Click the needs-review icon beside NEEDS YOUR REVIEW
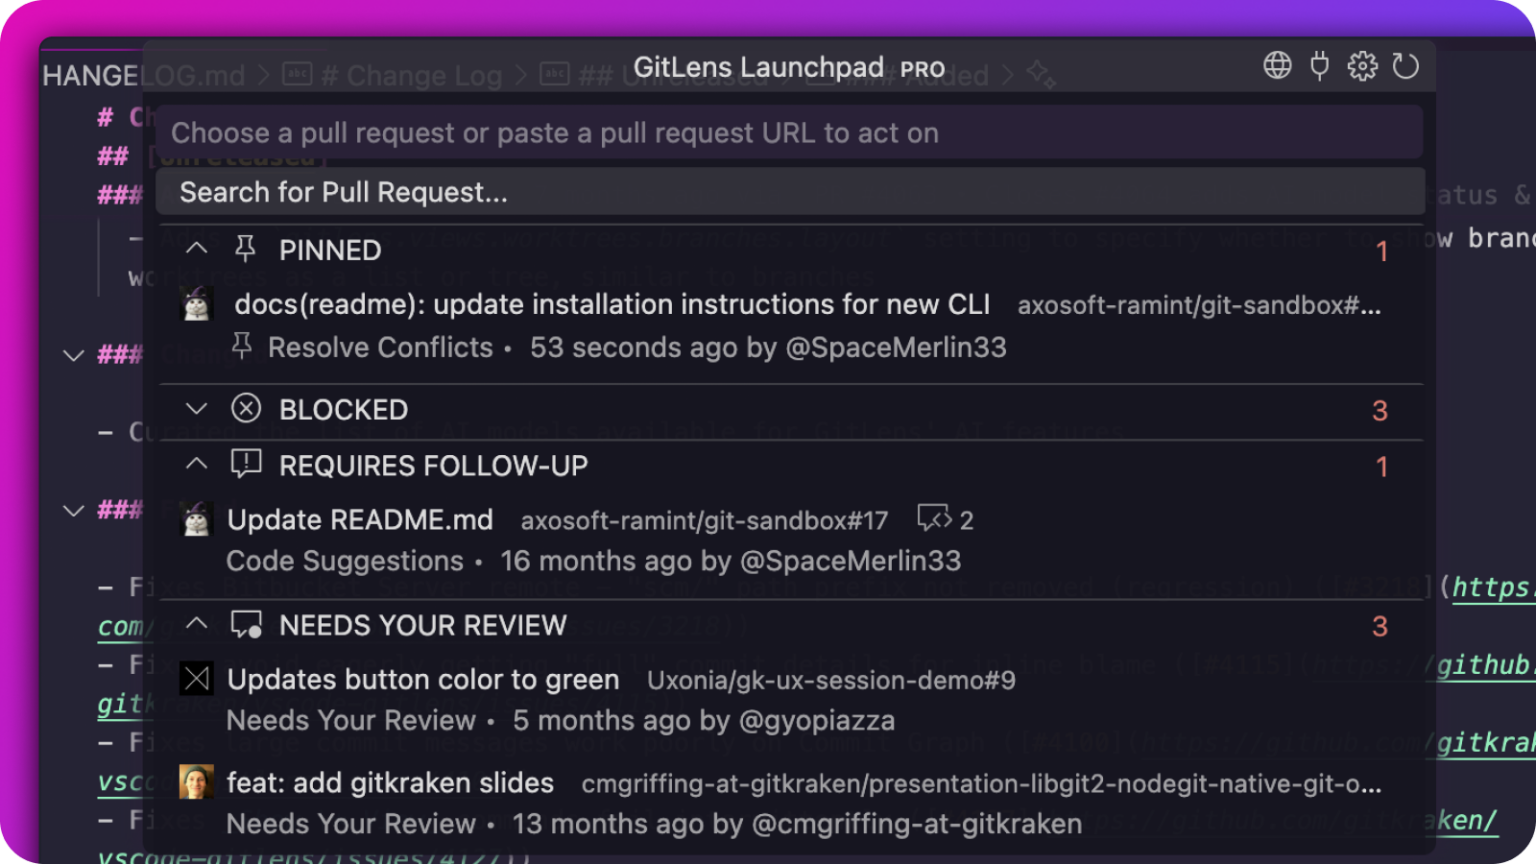Viewport: 1536px width, 864px height. click(x=245, y=624)
